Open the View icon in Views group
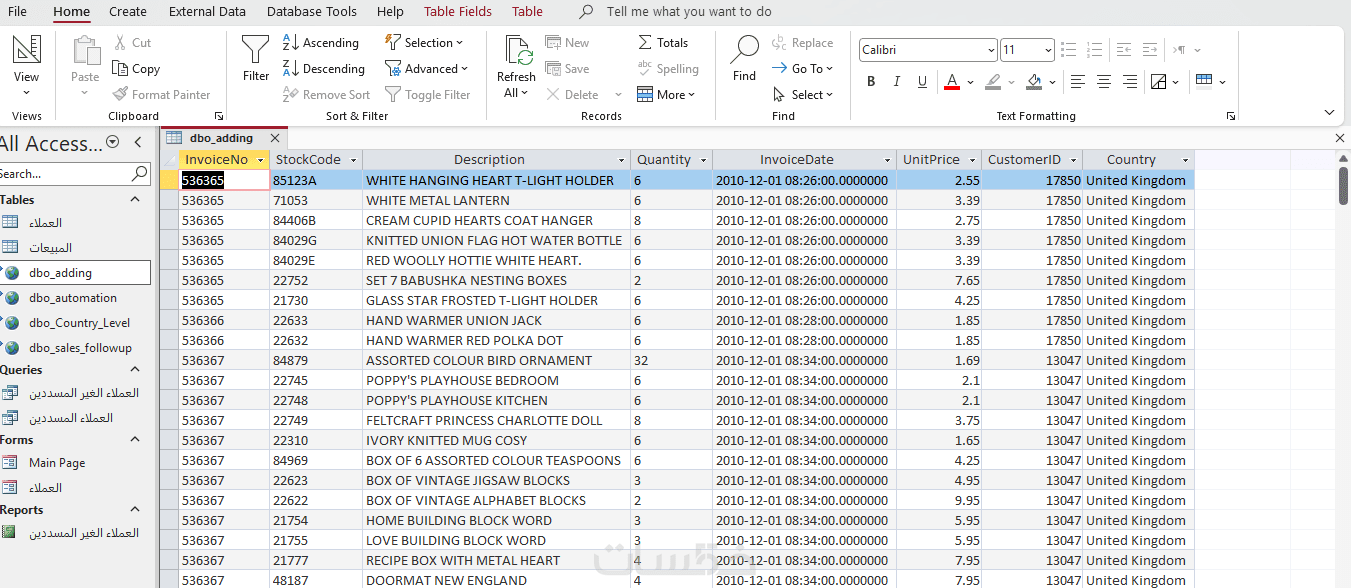This screenshot has width=1351, height=588. pyautogui.click(x=27, y=49)
